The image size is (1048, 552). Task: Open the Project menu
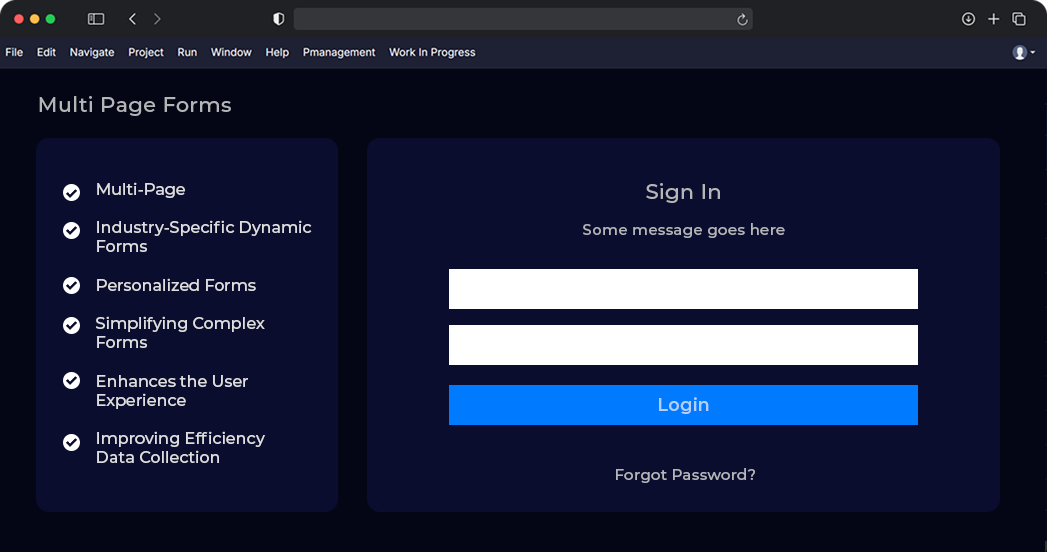coord(146,53)
